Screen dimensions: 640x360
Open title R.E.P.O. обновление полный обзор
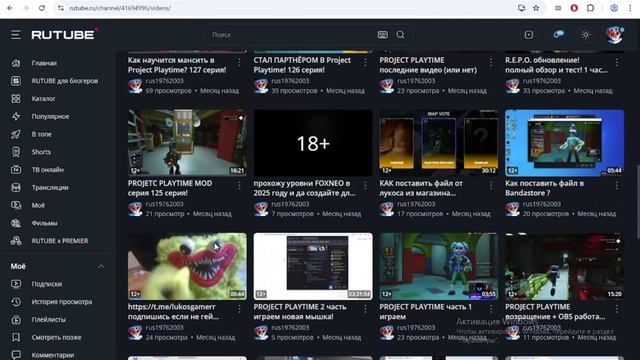[556, 65]
